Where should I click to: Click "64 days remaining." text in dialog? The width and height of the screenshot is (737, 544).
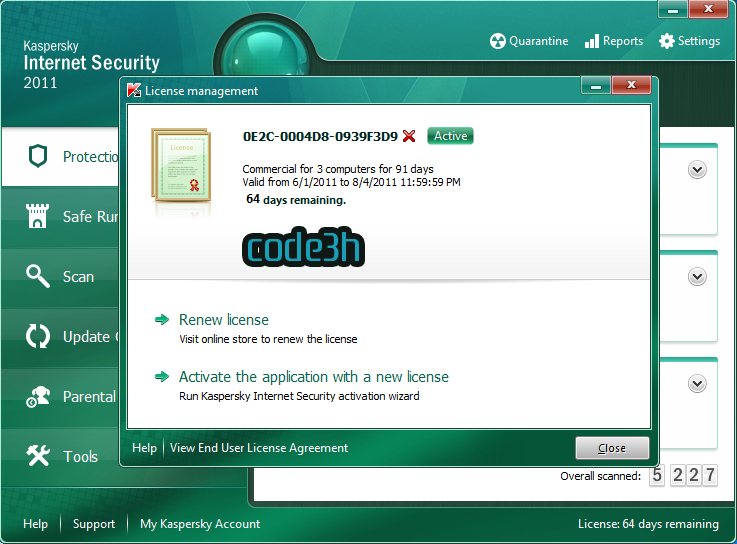click(x=296, y=199)
